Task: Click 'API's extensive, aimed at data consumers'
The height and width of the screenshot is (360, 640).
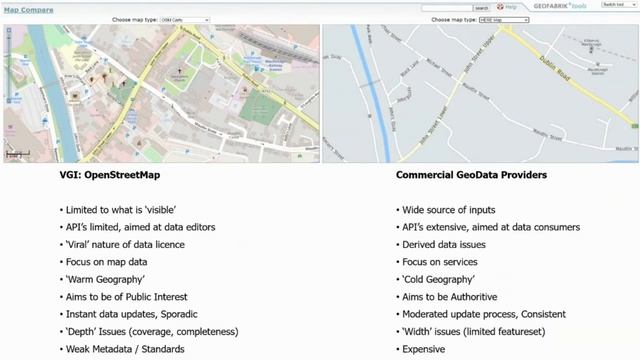Action: 488,227
